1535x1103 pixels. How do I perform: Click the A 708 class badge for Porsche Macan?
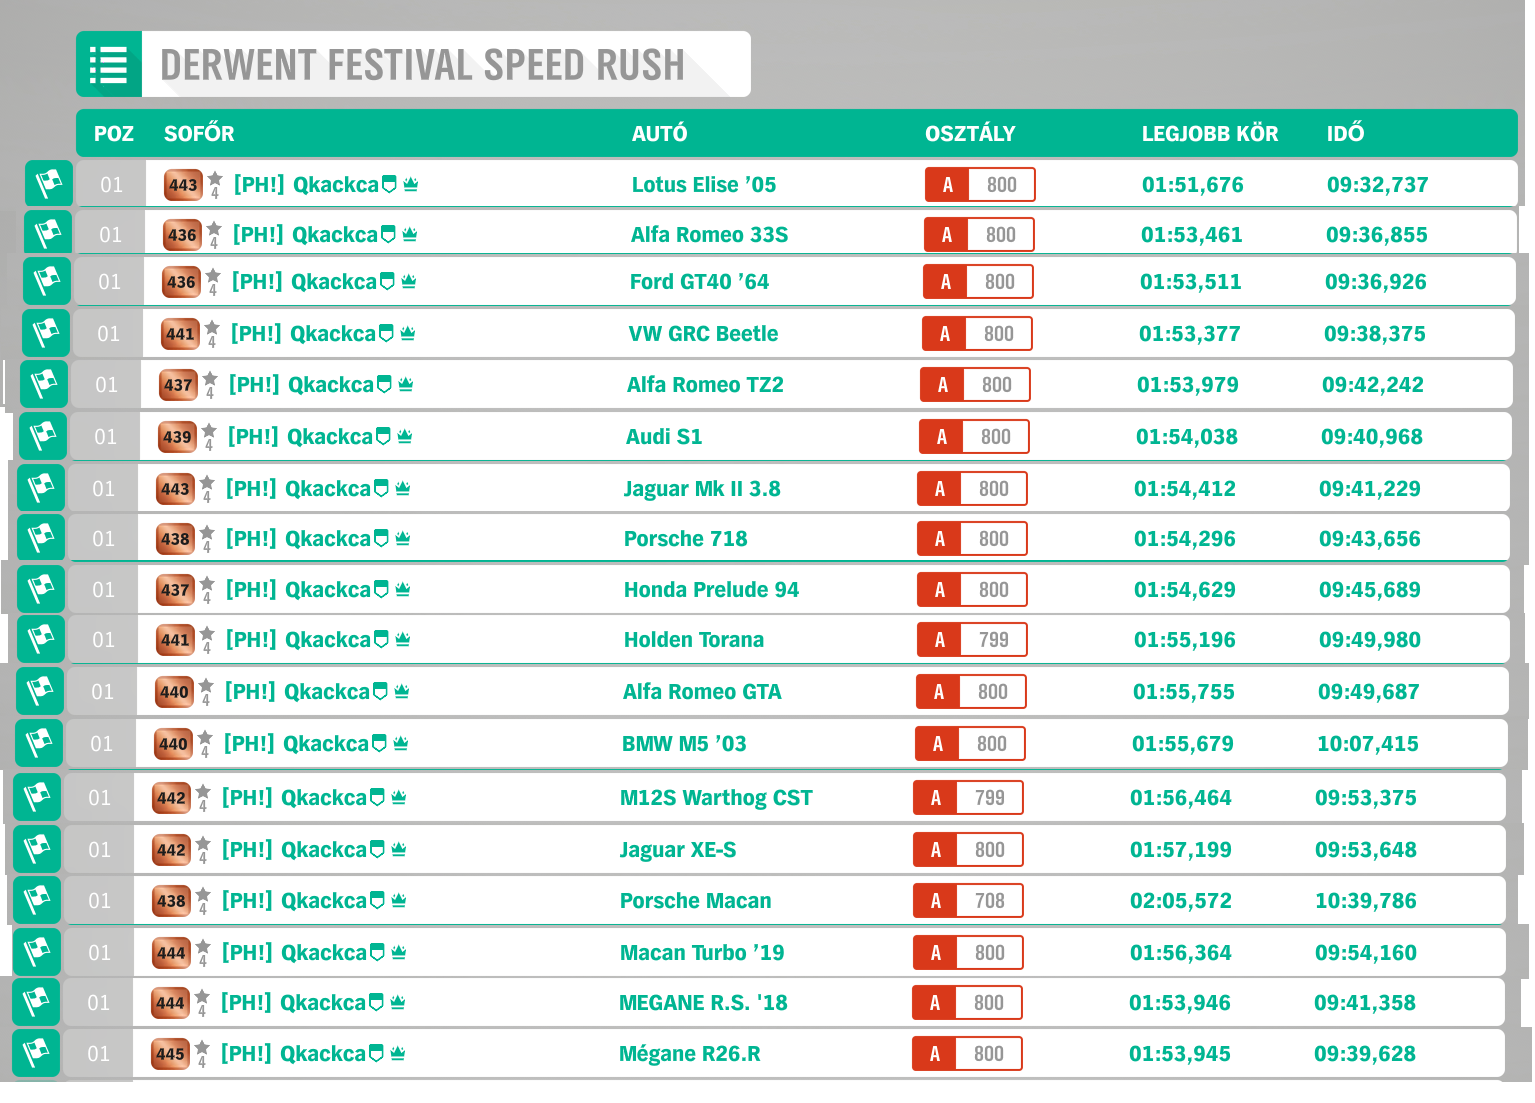pos(967,901)
